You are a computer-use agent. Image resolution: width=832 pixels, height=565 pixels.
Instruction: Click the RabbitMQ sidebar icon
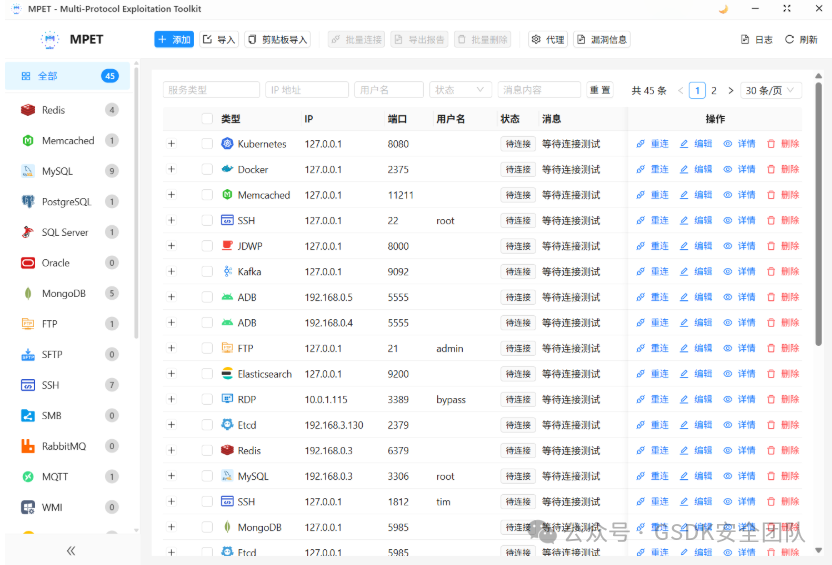tap(28, 446)
